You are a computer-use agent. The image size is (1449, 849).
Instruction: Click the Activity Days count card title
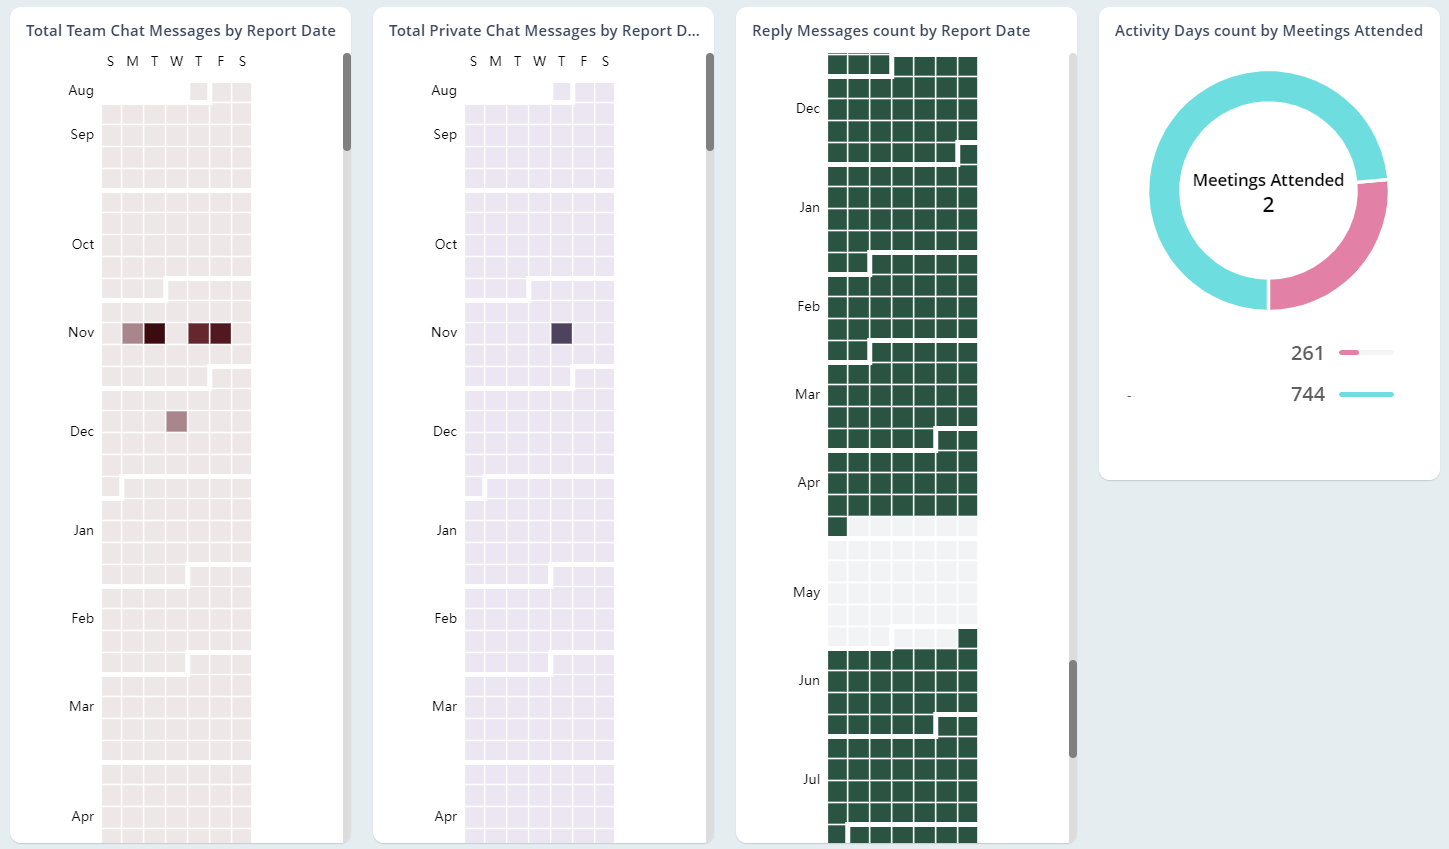1268,31
